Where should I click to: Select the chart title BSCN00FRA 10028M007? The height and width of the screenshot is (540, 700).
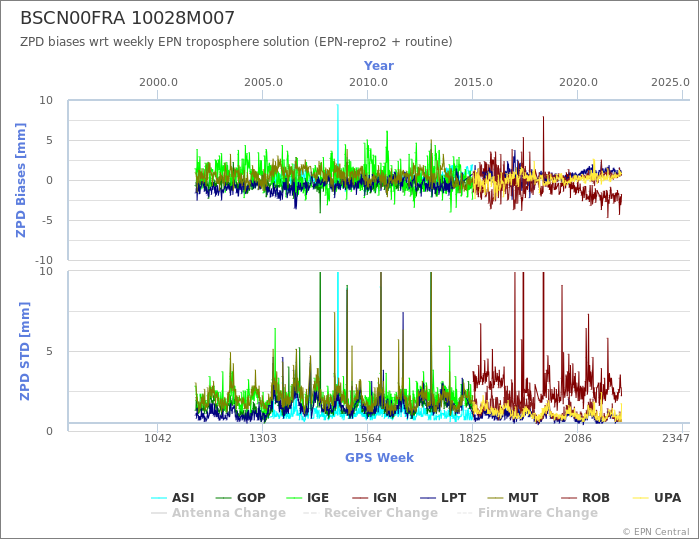pyautogui.click(x=127, y=18)
